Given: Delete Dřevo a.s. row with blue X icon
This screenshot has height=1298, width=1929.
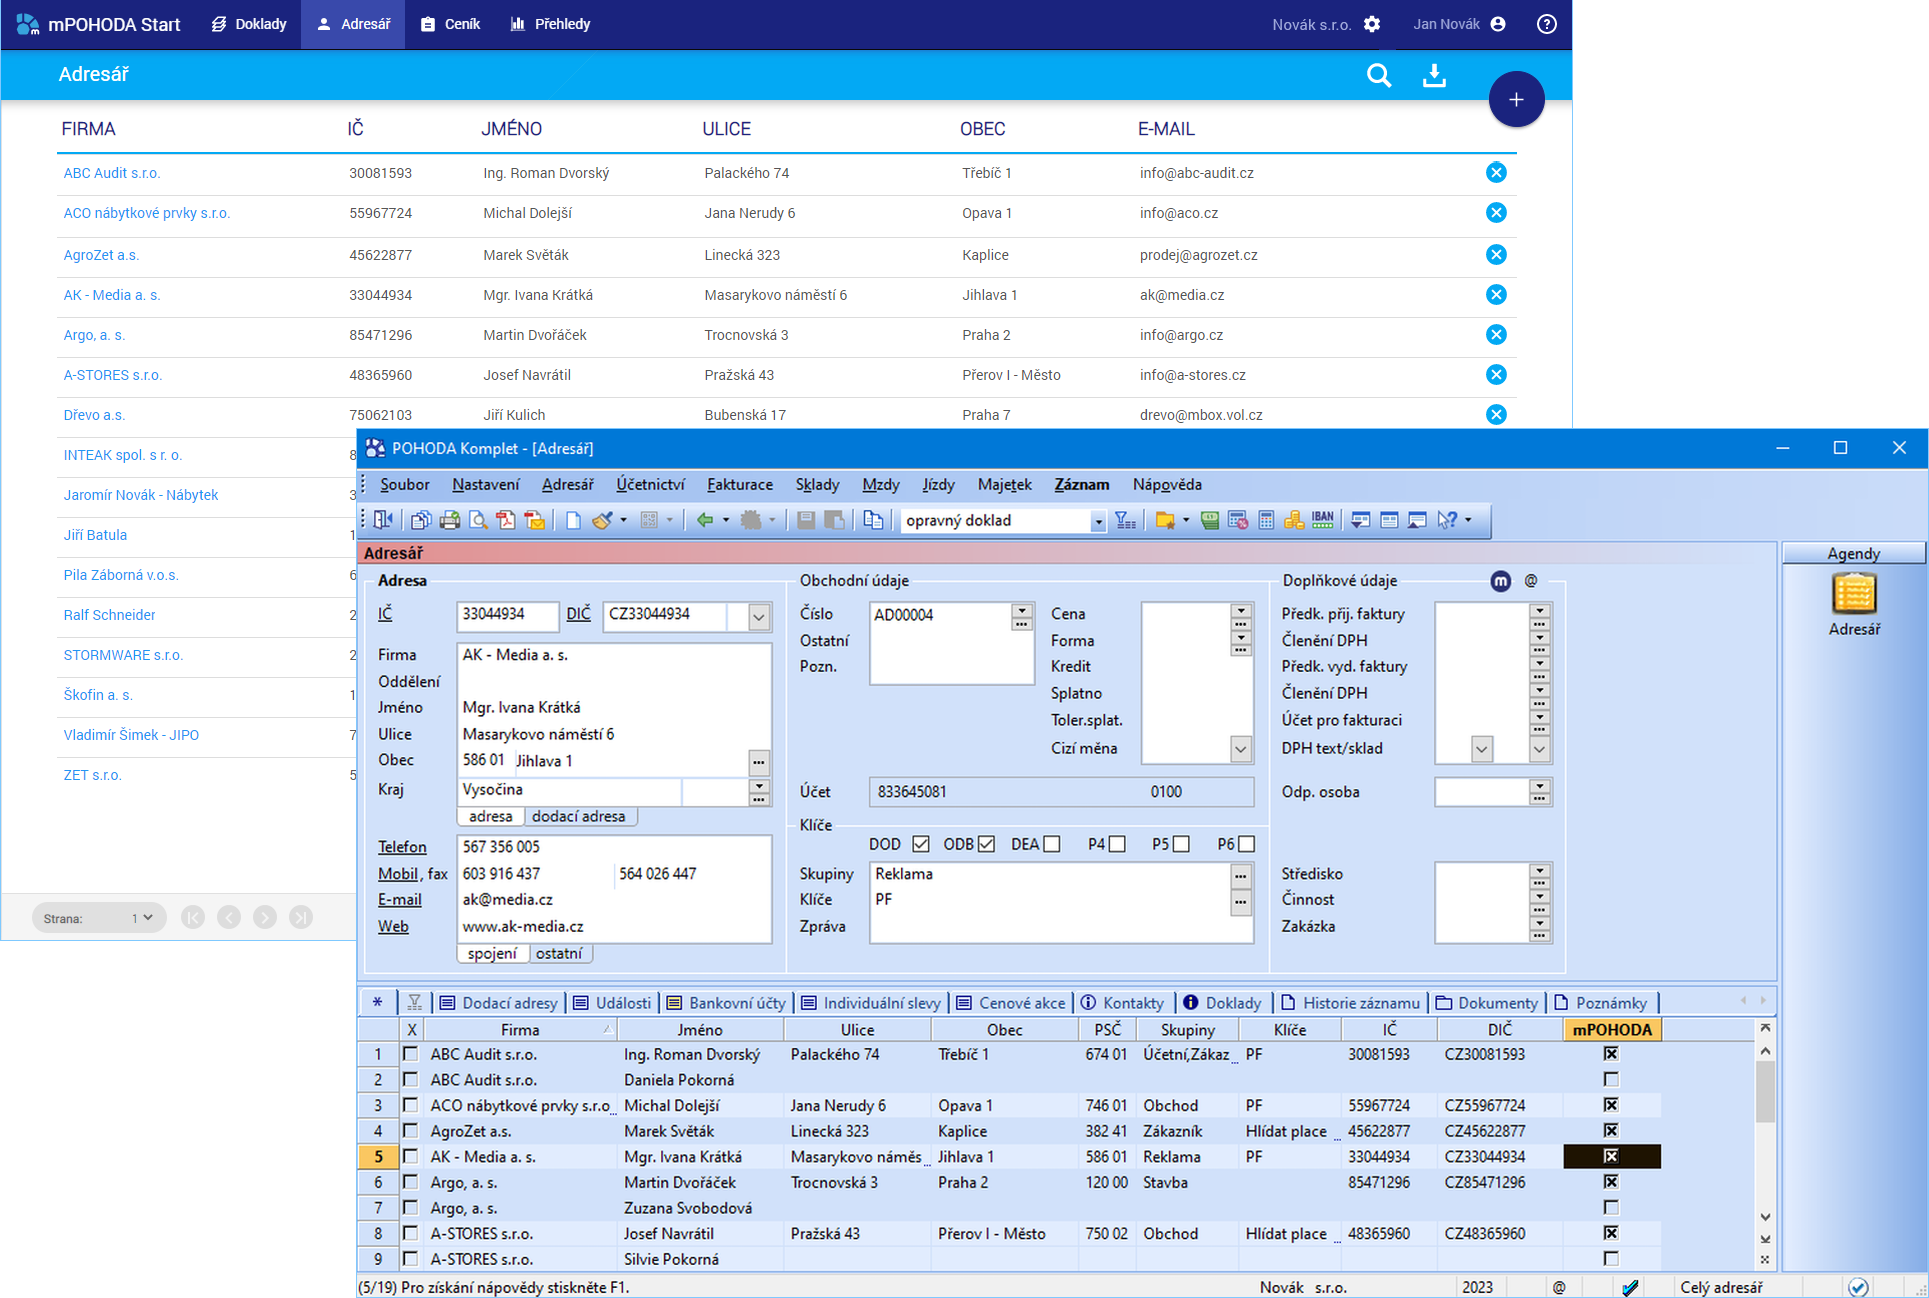Looking at the screenshot, I should click(1496, 415).
